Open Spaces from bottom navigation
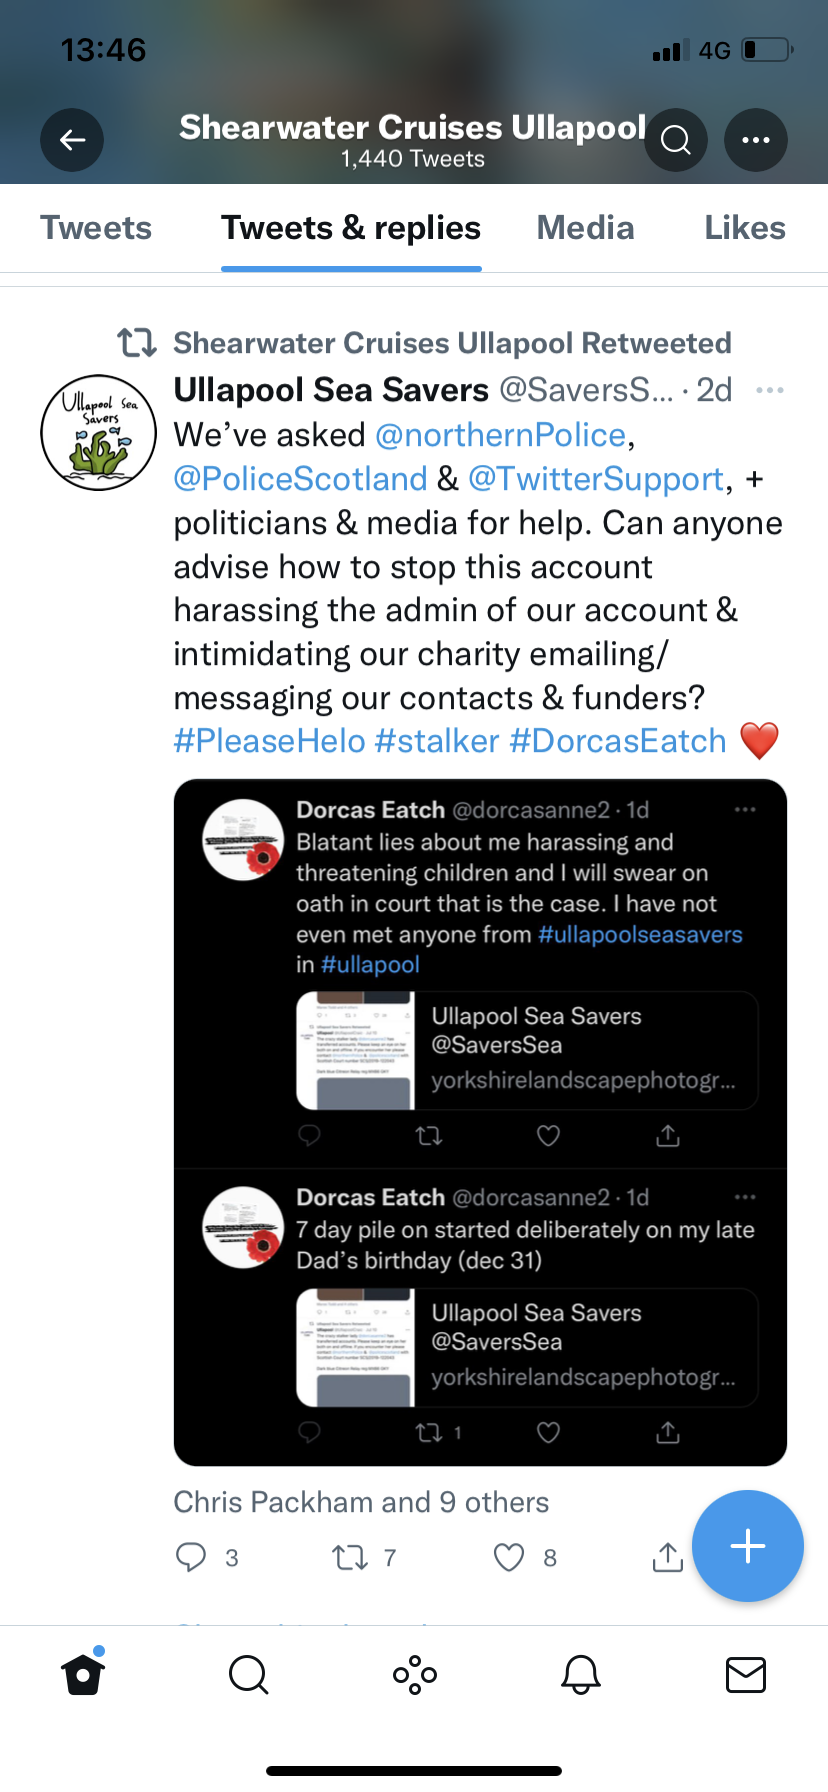Image resolution: width=828 pixels, height=1792 pixels. [414, 1674]
